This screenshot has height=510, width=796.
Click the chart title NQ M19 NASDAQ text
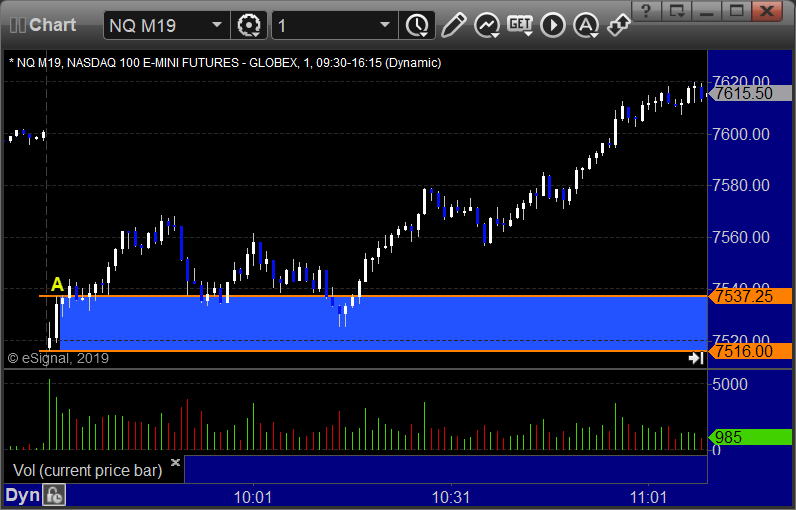tap(225, 63)
